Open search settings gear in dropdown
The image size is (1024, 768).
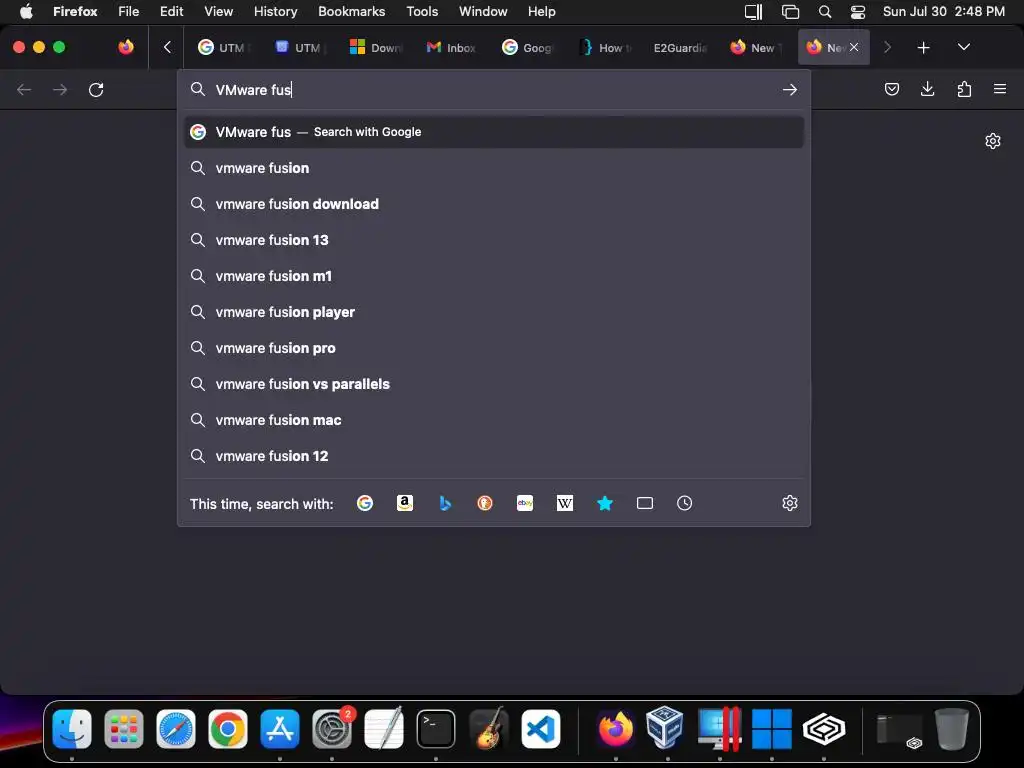tap(790, 503)
